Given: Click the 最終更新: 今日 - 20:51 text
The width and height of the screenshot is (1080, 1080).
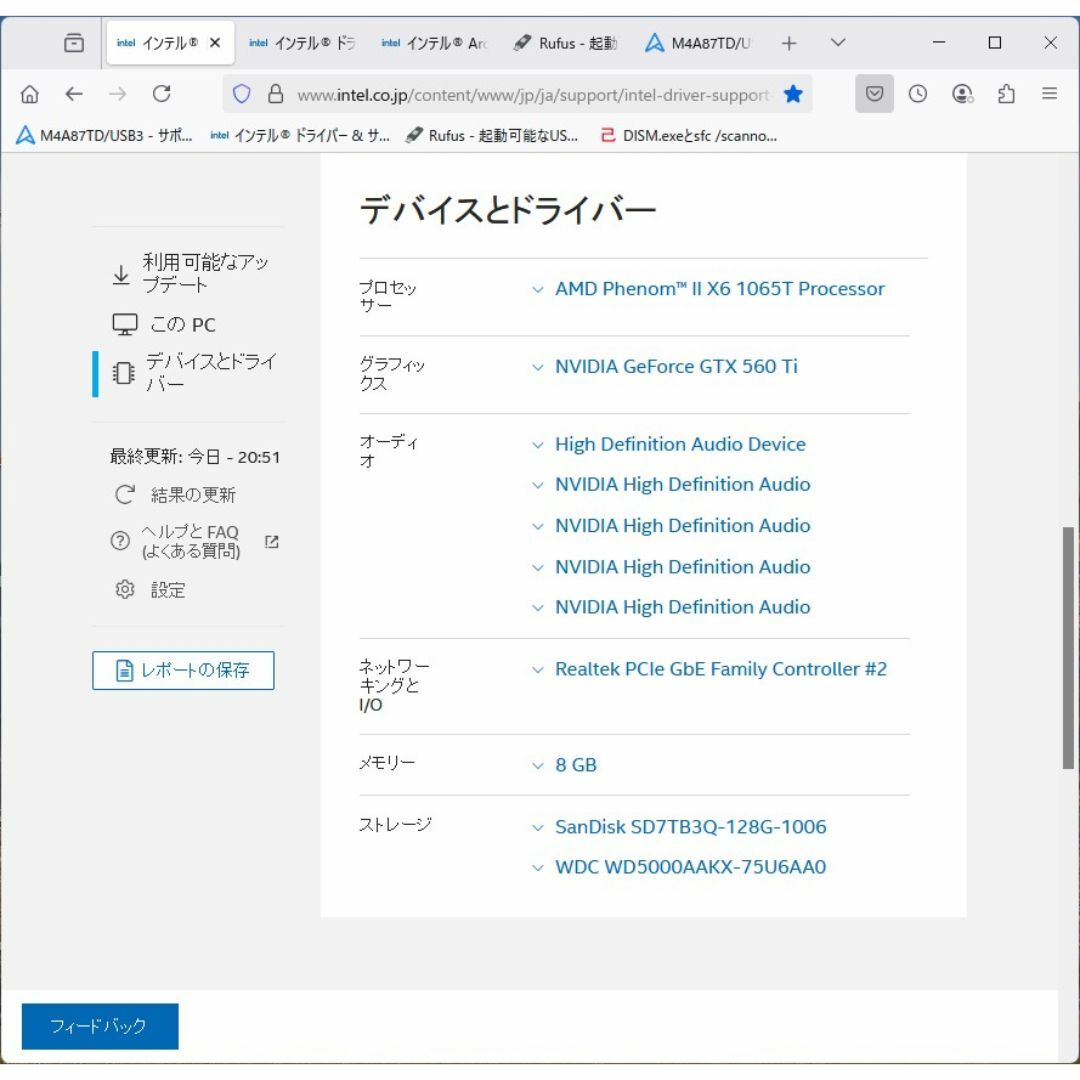Looking at the screenshot, I should [195, 457].
